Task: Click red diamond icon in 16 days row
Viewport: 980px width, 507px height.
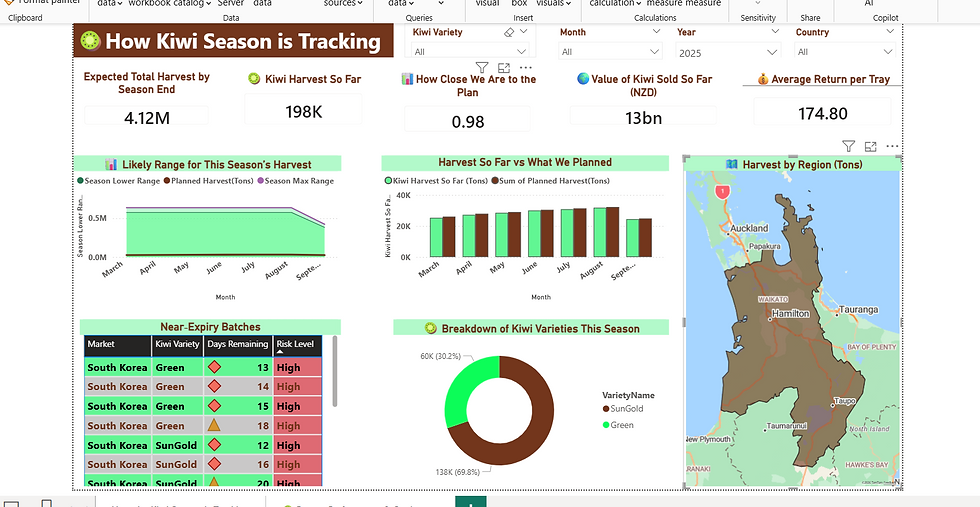Action: point(214,464)
